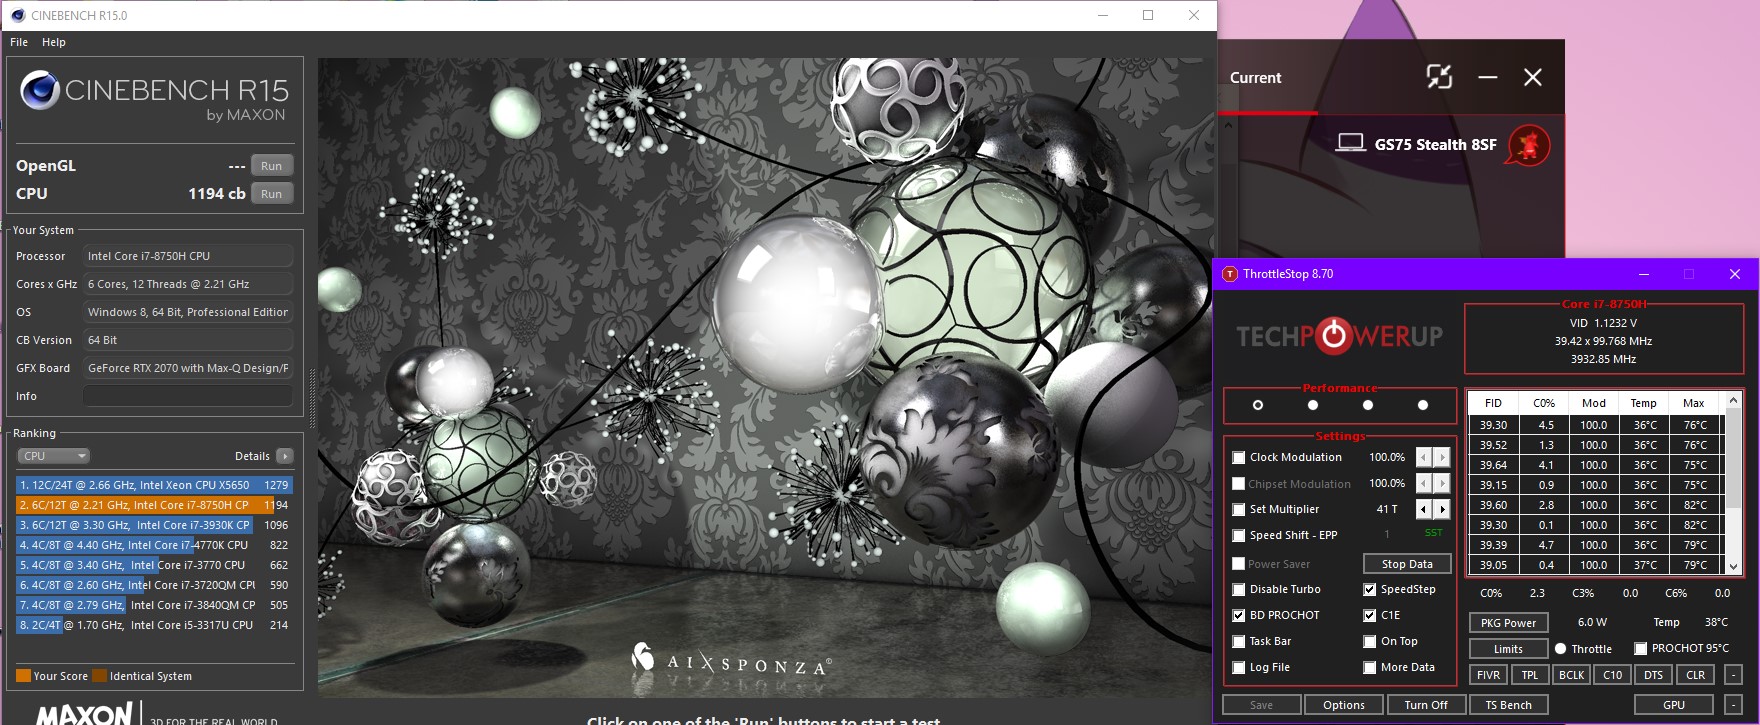The width and height of the screenshot is (1760, 725).
Task: Enable the Task Bar checkbox
Action: pyautogui.click(x=1239, y=641)
